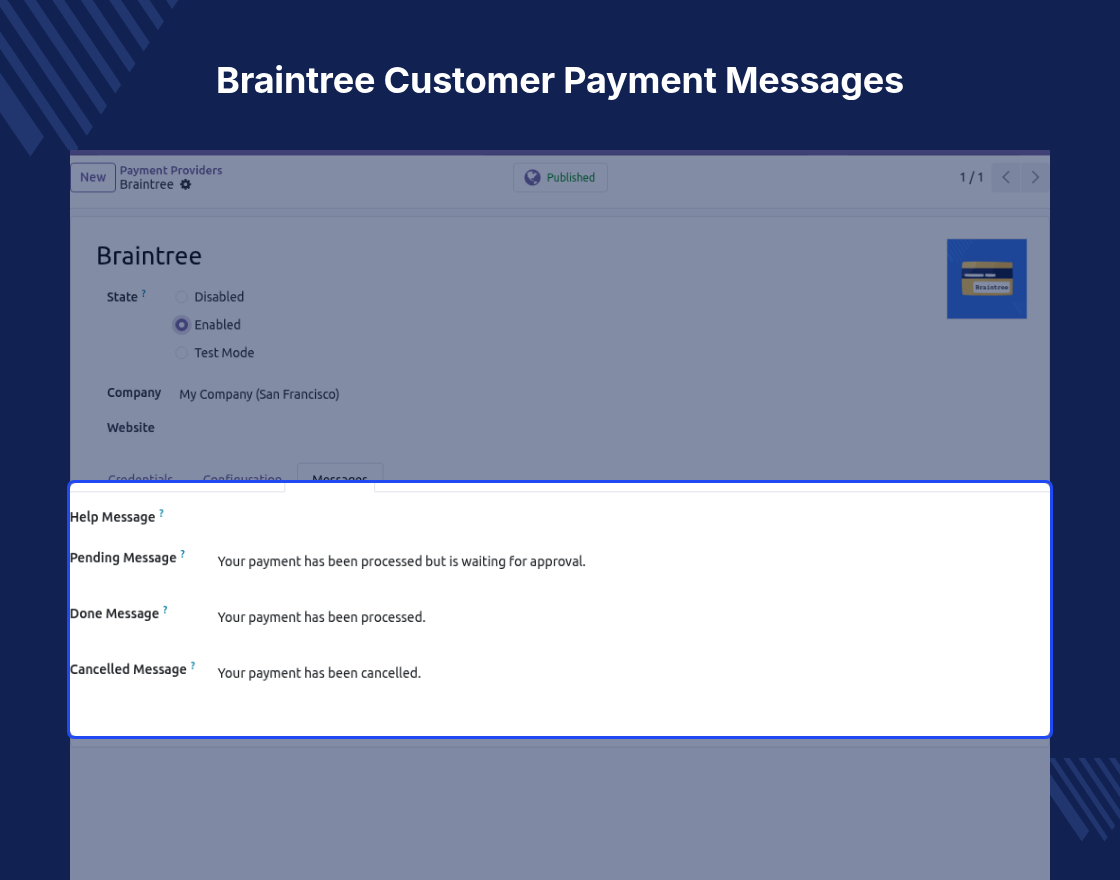
Task: Click the Help Message tooltip question mark
Action: [161, 513]
